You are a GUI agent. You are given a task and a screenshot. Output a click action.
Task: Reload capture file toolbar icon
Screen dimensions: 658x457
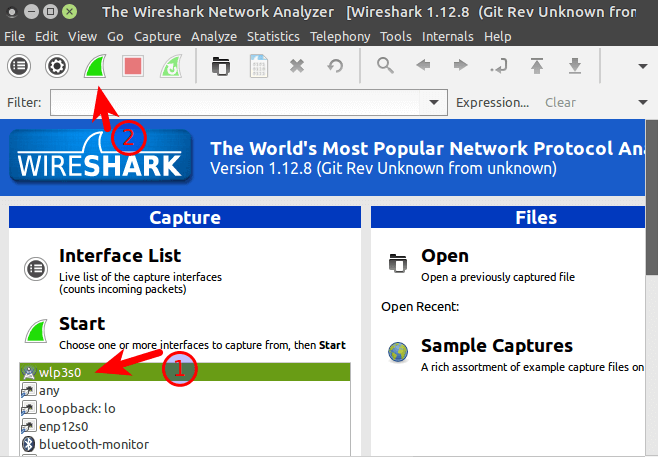tap(335, 67)
